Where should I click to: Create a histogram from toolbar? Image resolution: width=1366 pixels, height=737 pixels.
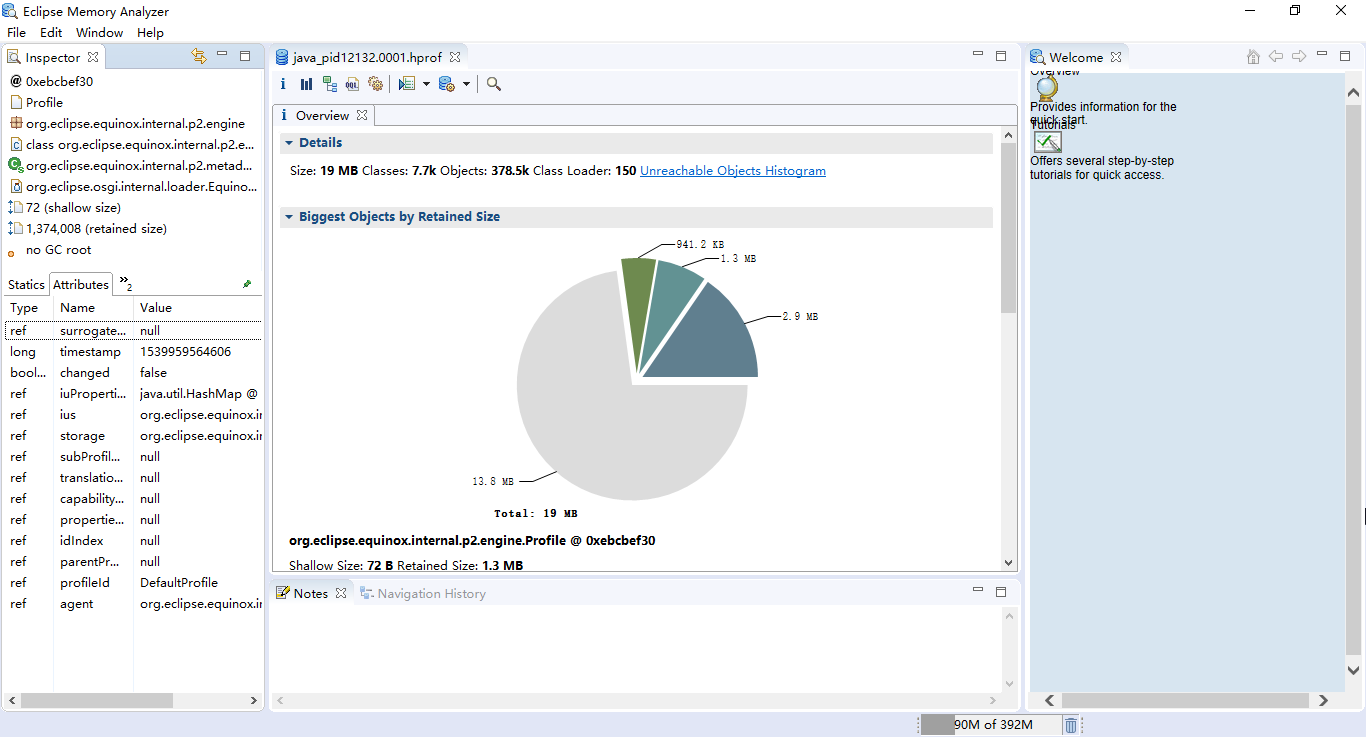306,84
